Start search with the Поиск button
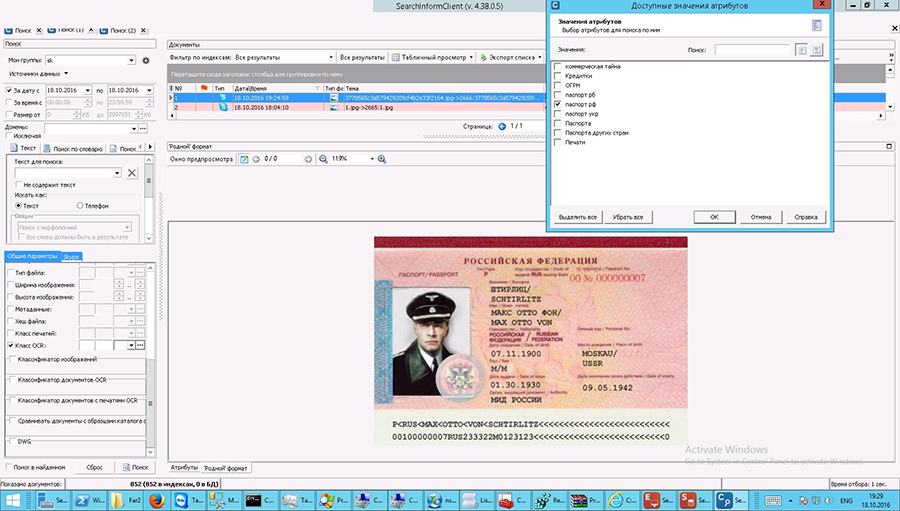 click(135, 467)
